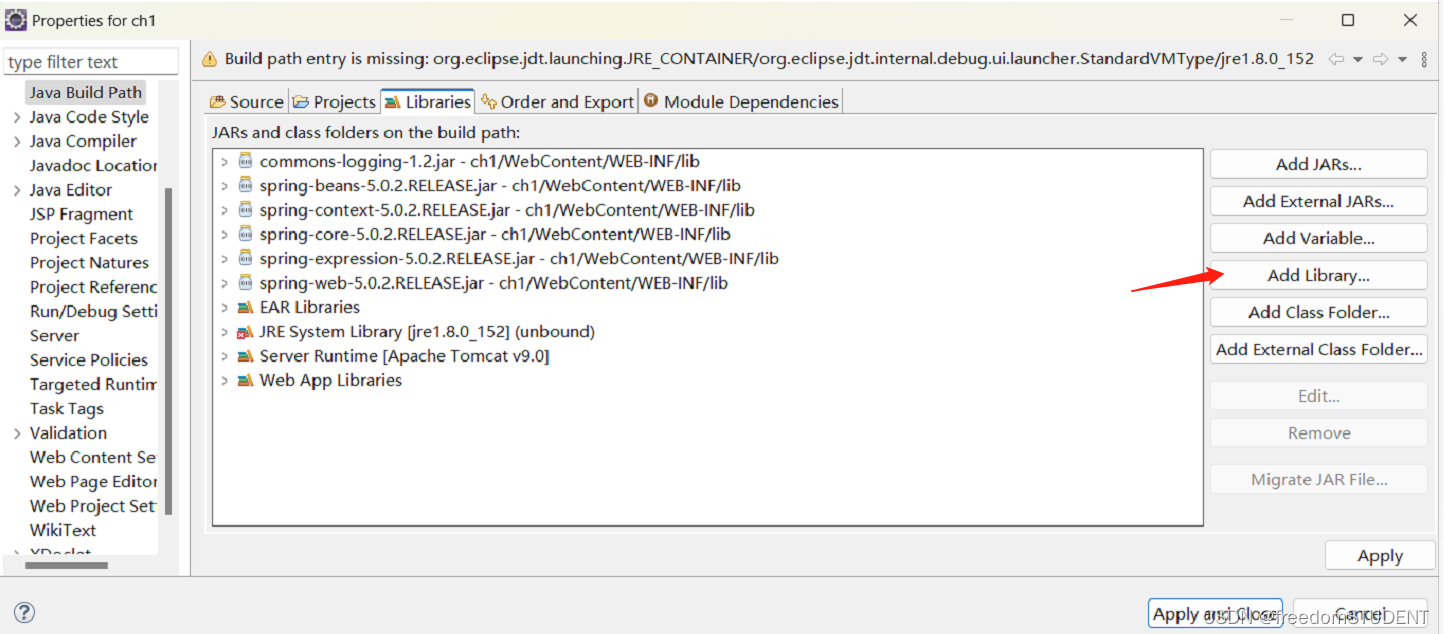
Task: Click the JRE System Library icon
Action: point(246,331)
